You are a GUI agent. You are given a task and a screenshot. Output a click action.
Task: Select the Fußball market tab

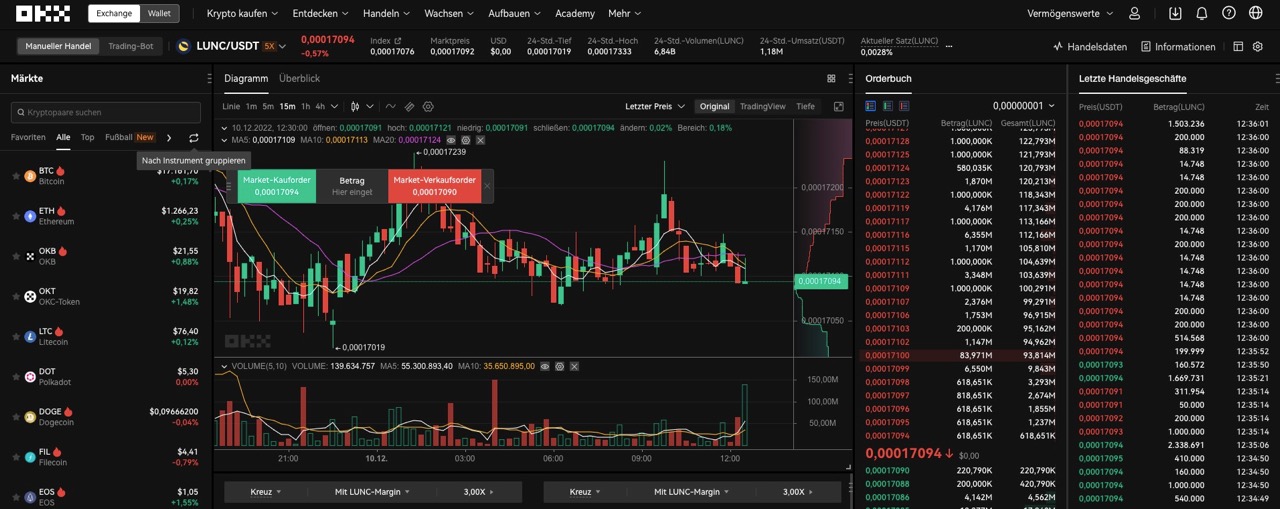point(119,137)
